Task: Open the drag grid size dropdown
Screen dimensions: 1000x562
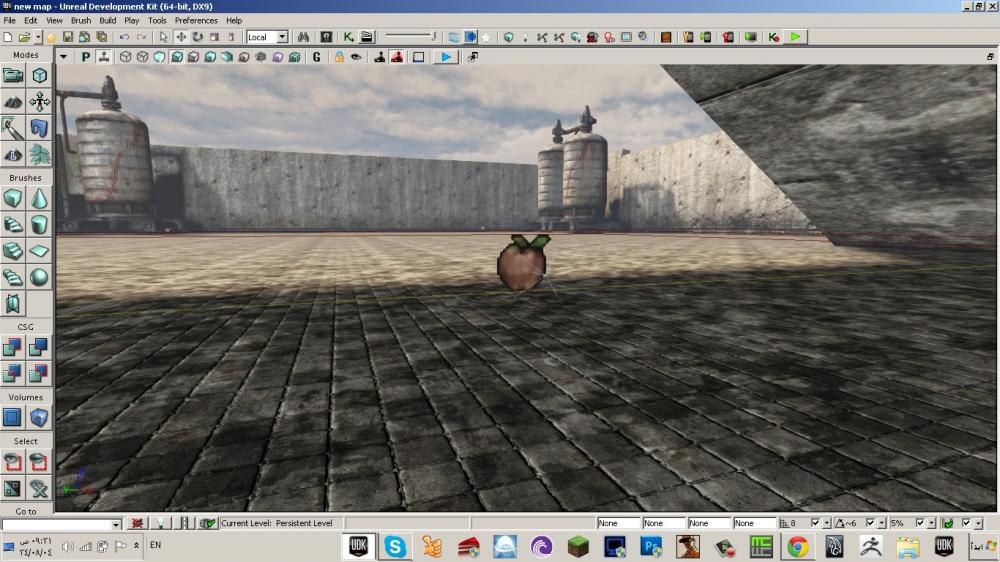Action: (827, 523)
